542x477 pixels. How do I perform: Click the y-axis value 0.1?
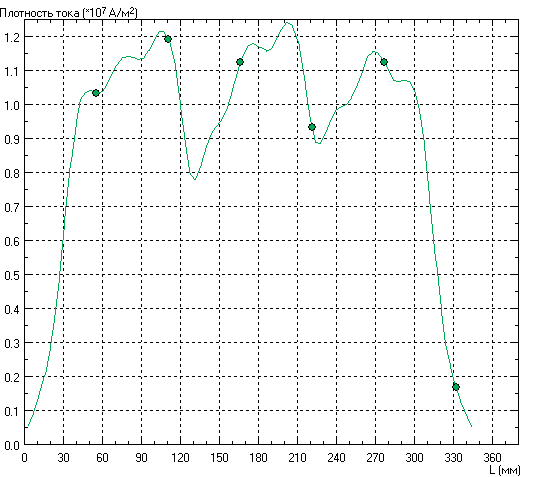tap(12, 412)
